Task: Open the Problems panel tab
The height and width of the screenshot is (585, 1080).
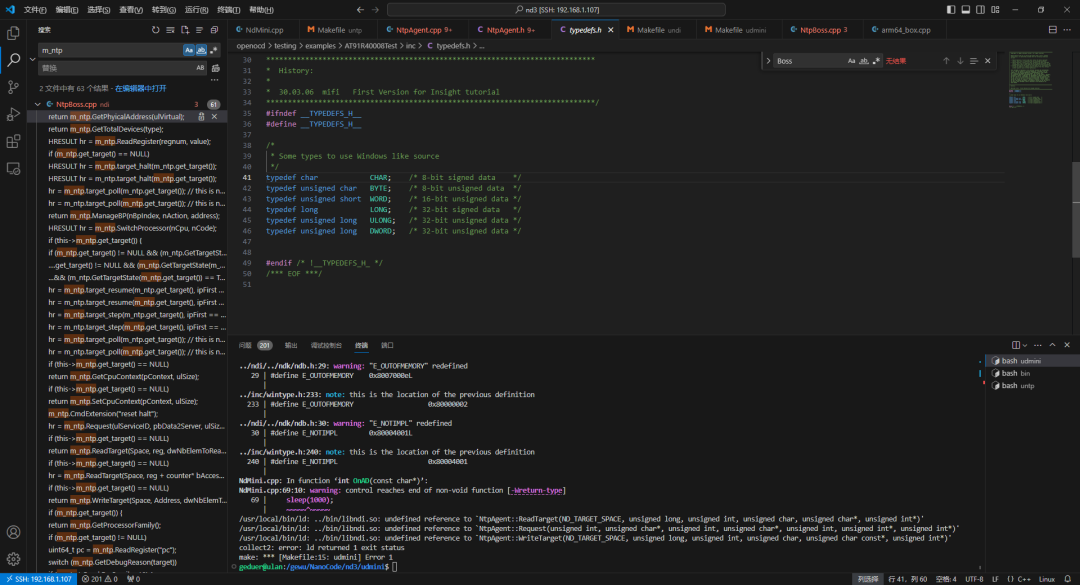Action: (255, 345)
